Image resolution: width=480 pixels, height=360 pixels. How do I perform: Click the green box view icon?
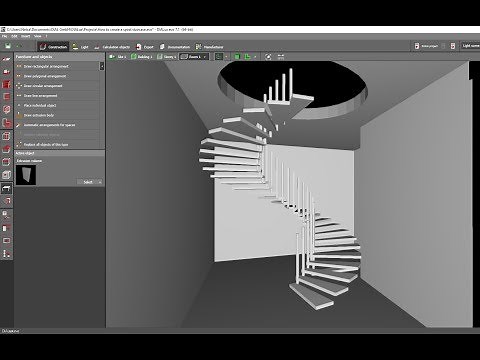coord(237,57)
